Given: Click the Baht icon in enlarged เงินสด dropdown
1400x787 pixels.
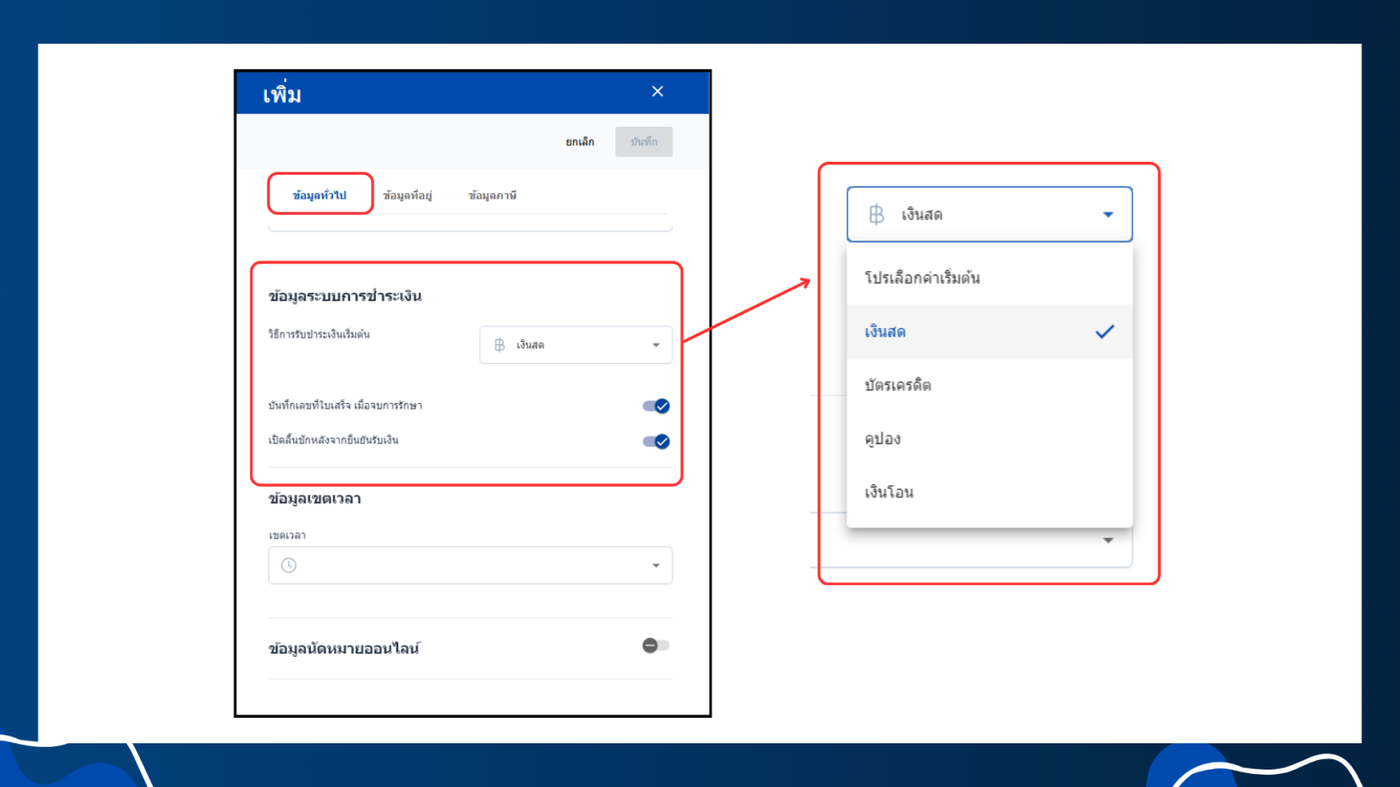Looking at the screenshot, I should click(x=876, y=214).
